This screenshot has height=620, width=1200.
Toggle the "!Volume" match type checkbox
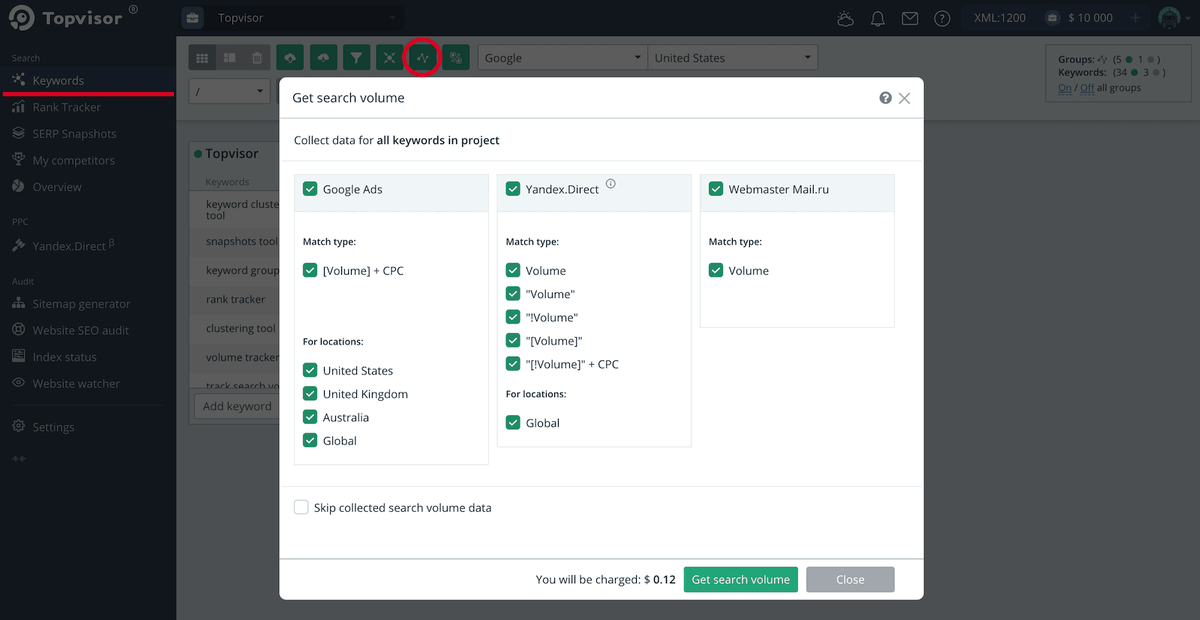[x=513, y=317]
